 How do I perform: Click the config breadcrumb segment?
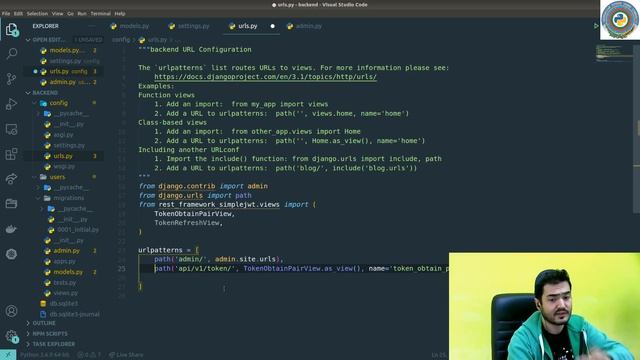point(121,40)
